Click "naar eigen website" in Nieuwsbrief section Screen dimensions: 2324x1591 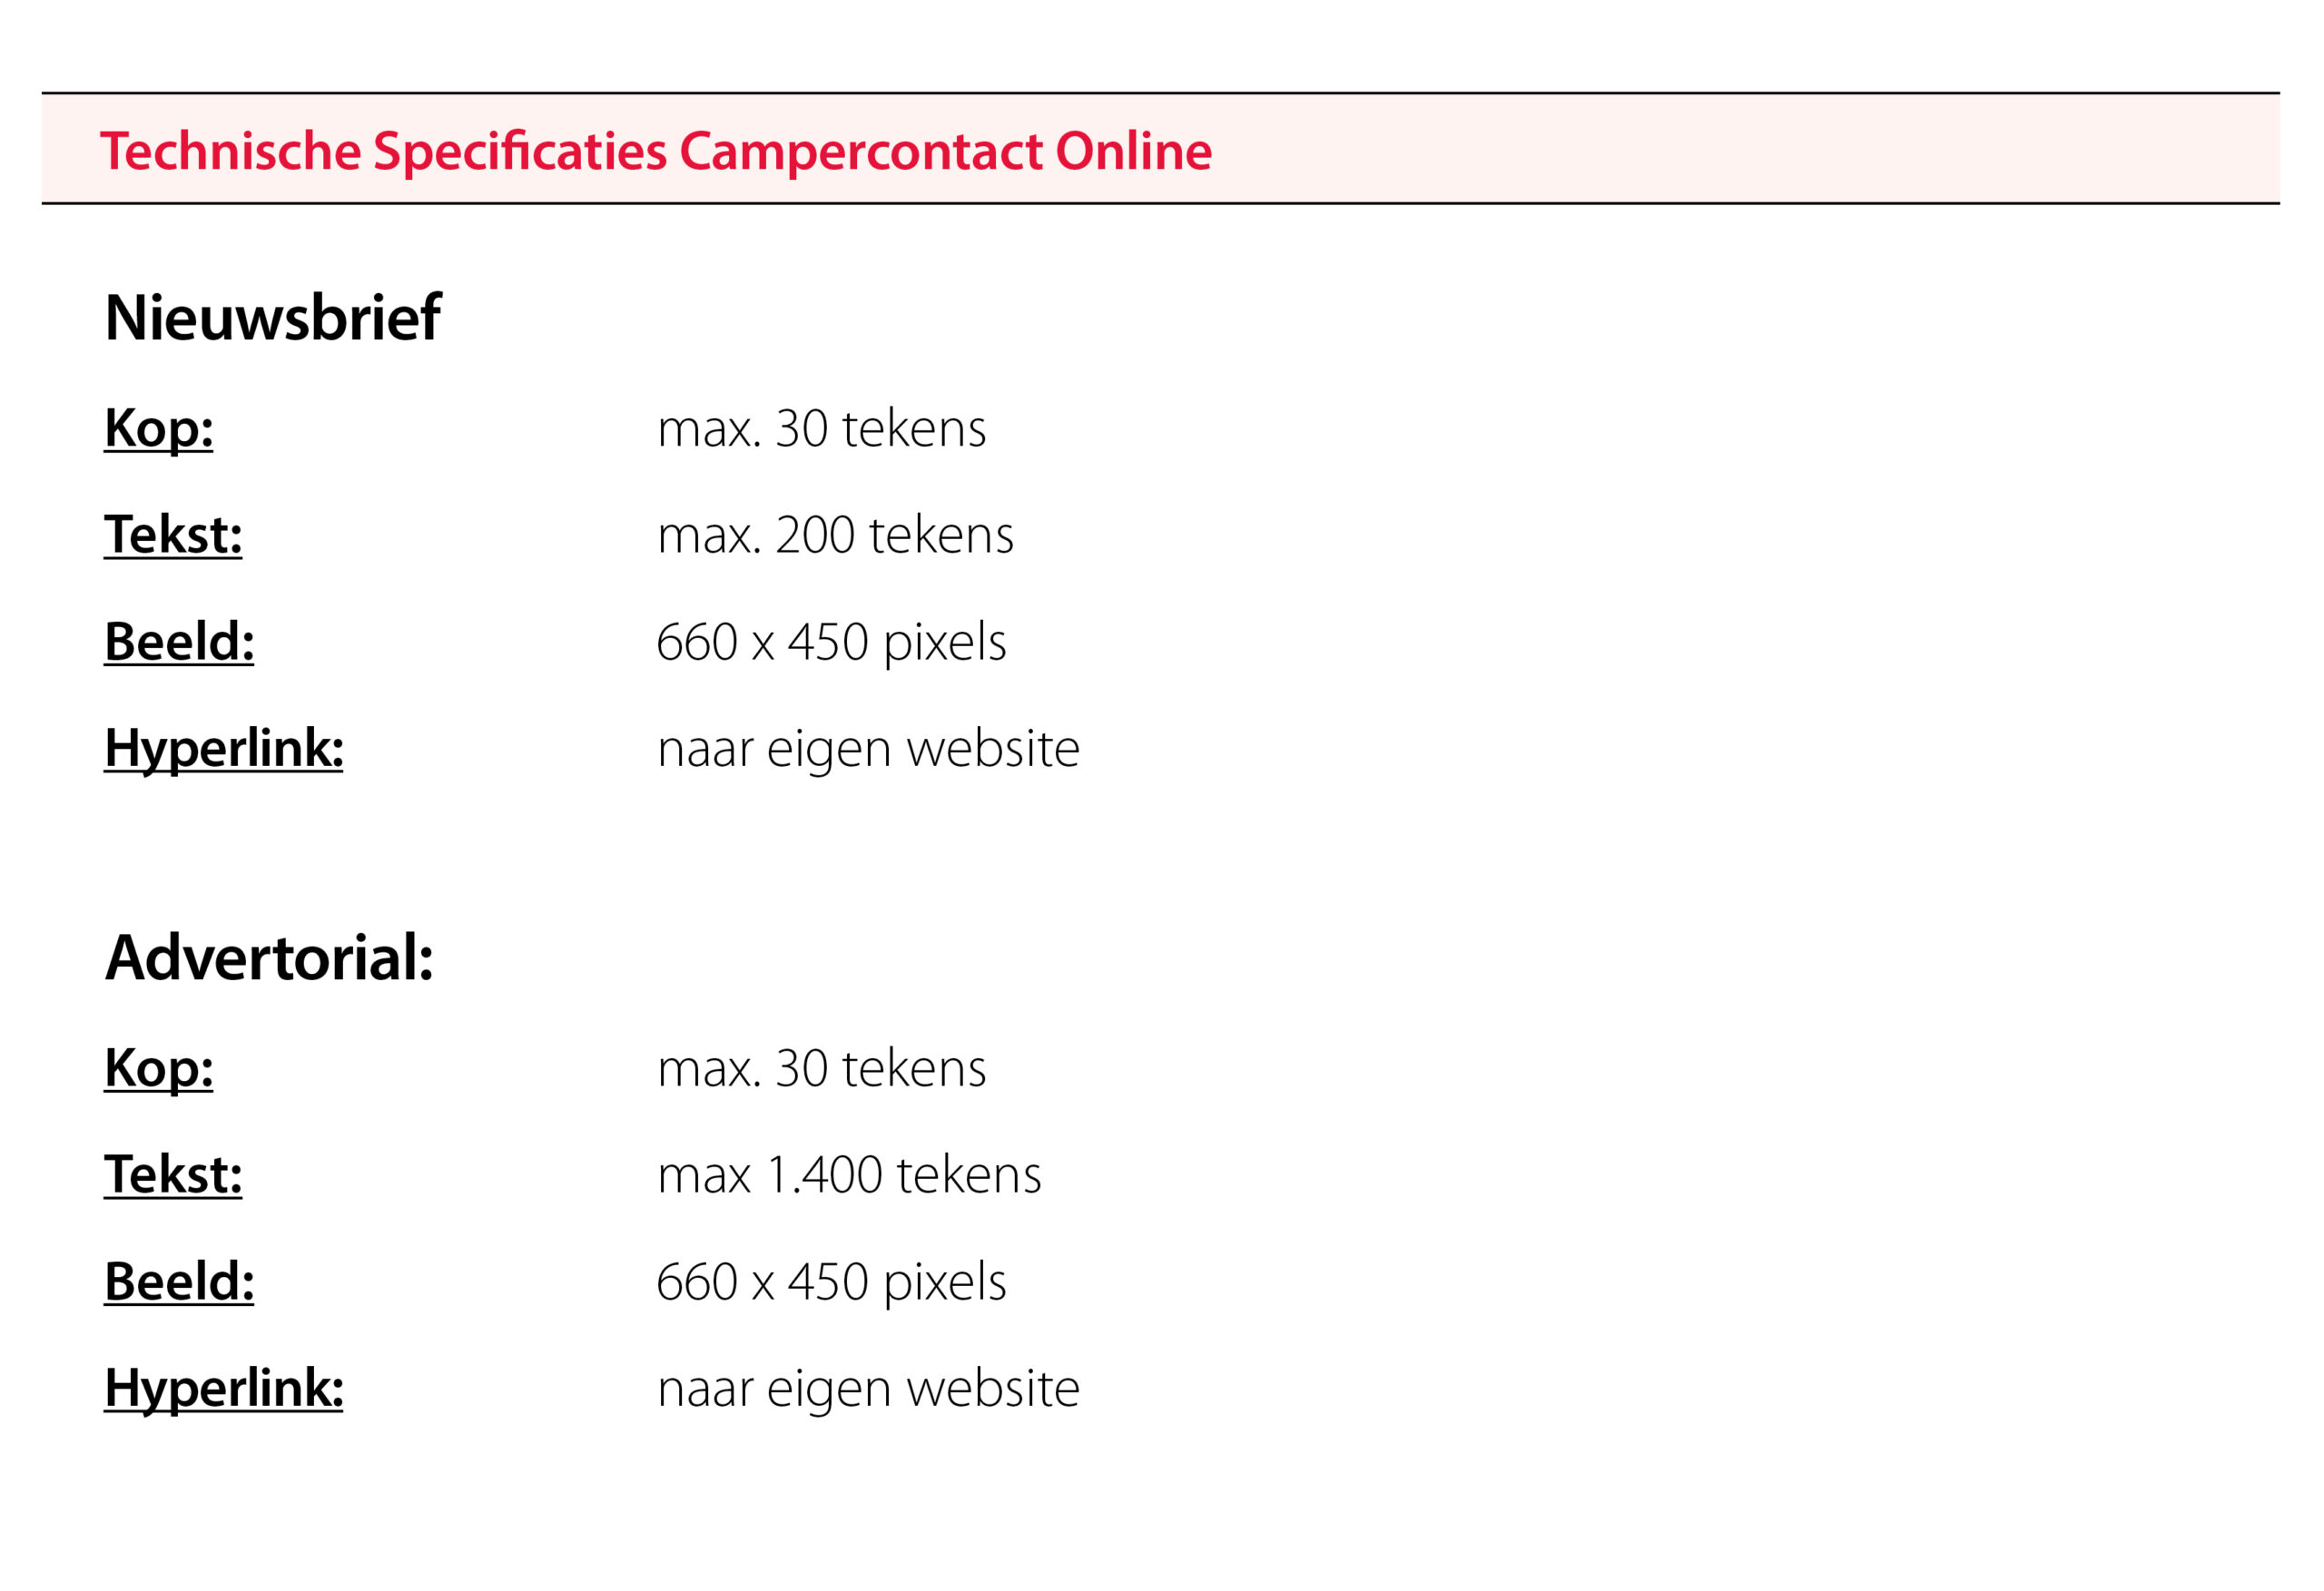pyautogui.click(x=868, y=748)
